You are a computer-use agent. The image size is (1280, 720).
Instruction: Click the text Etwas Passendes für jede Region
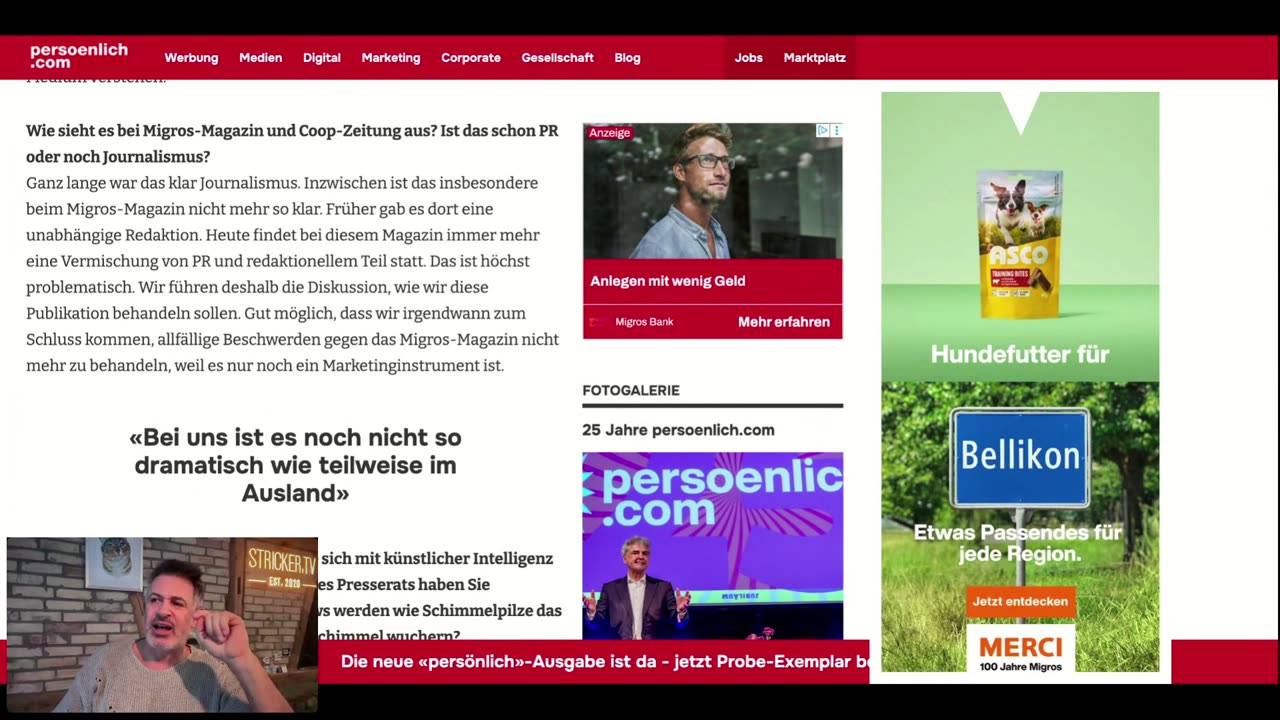1020,543
